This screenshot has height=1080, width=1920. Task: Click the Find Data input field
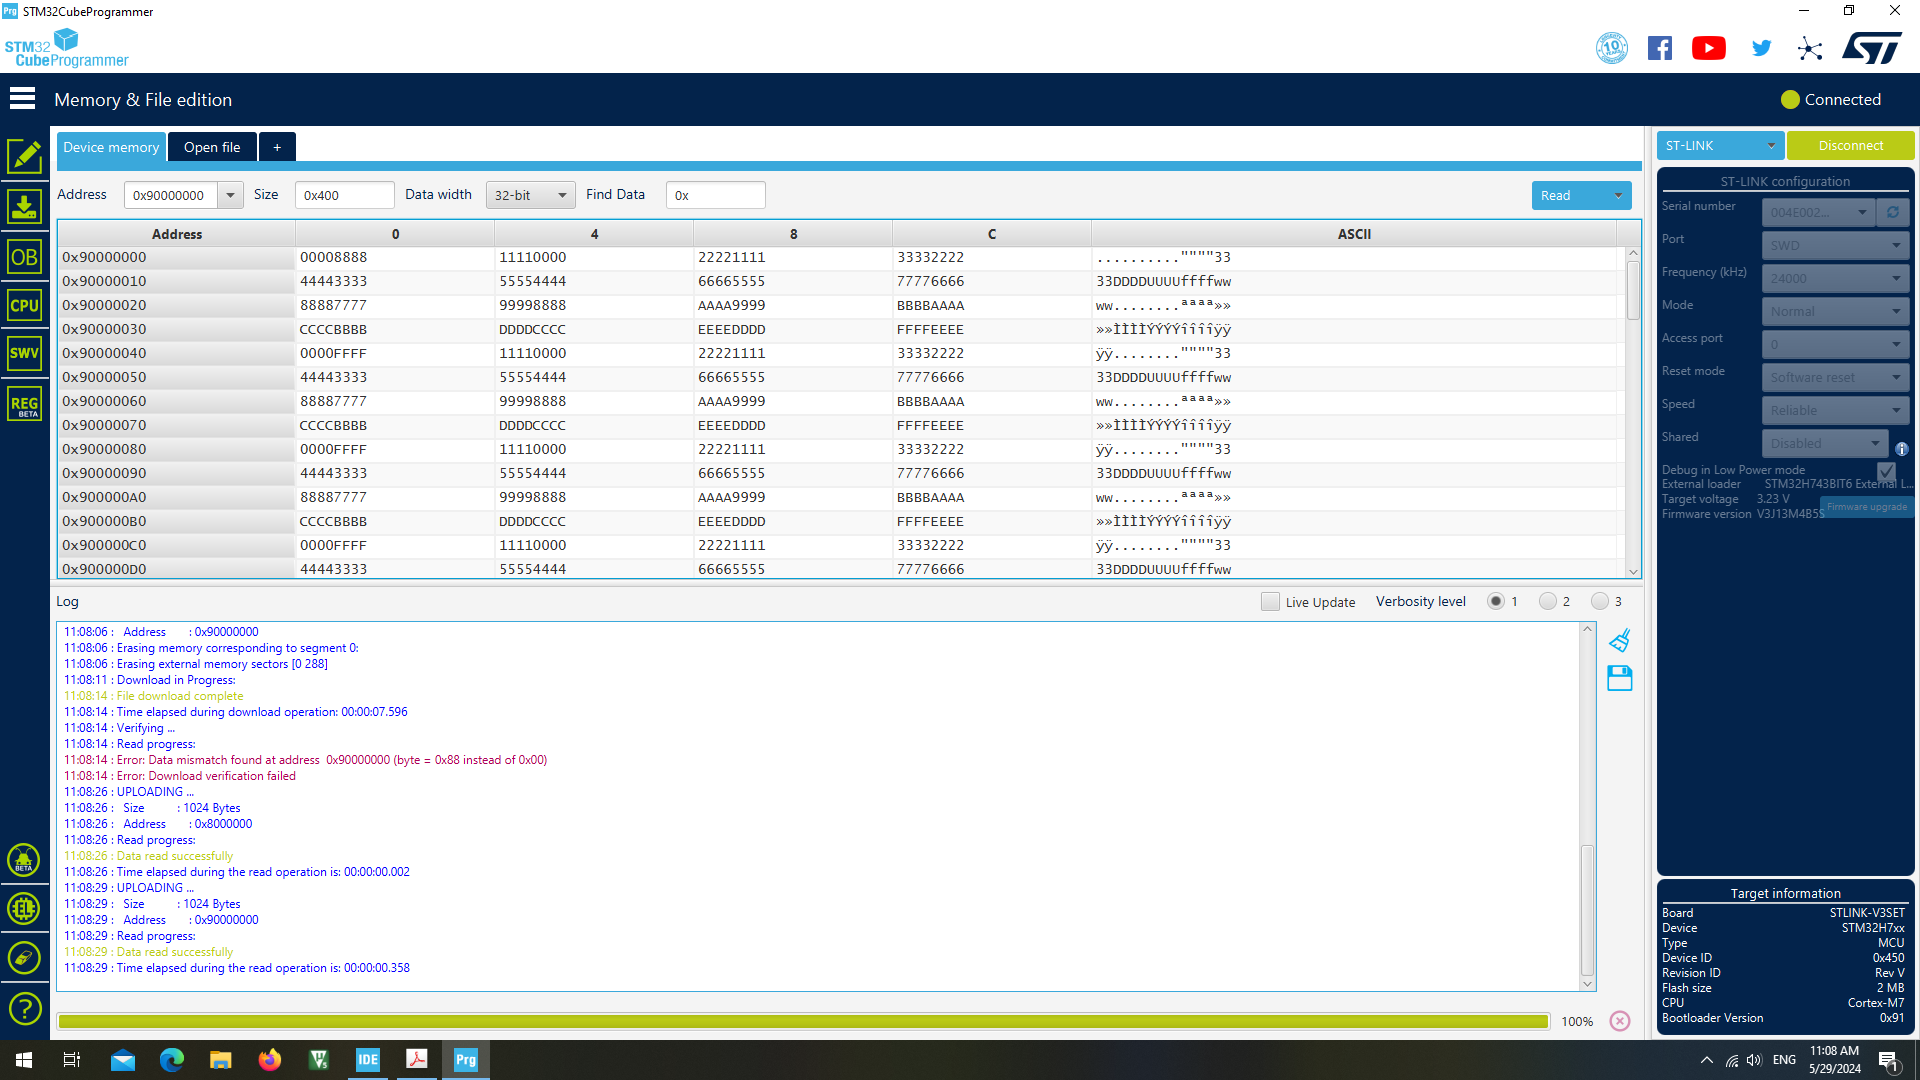tap(716, 195)
